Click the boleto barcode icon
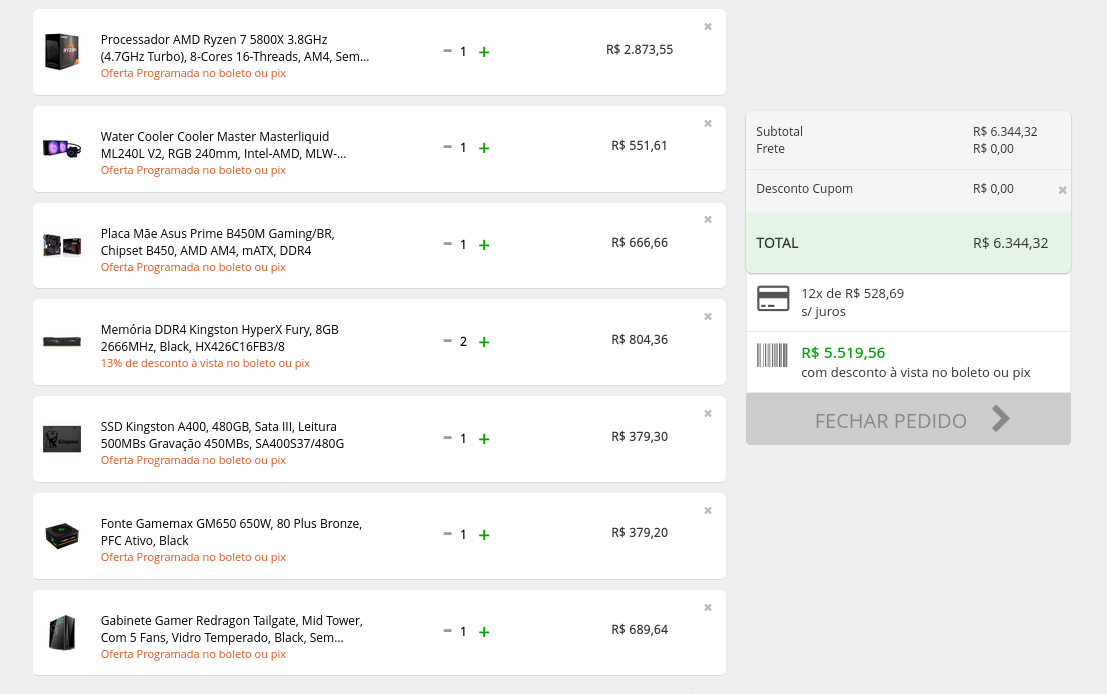The image size is (1107, 694). 772,355
